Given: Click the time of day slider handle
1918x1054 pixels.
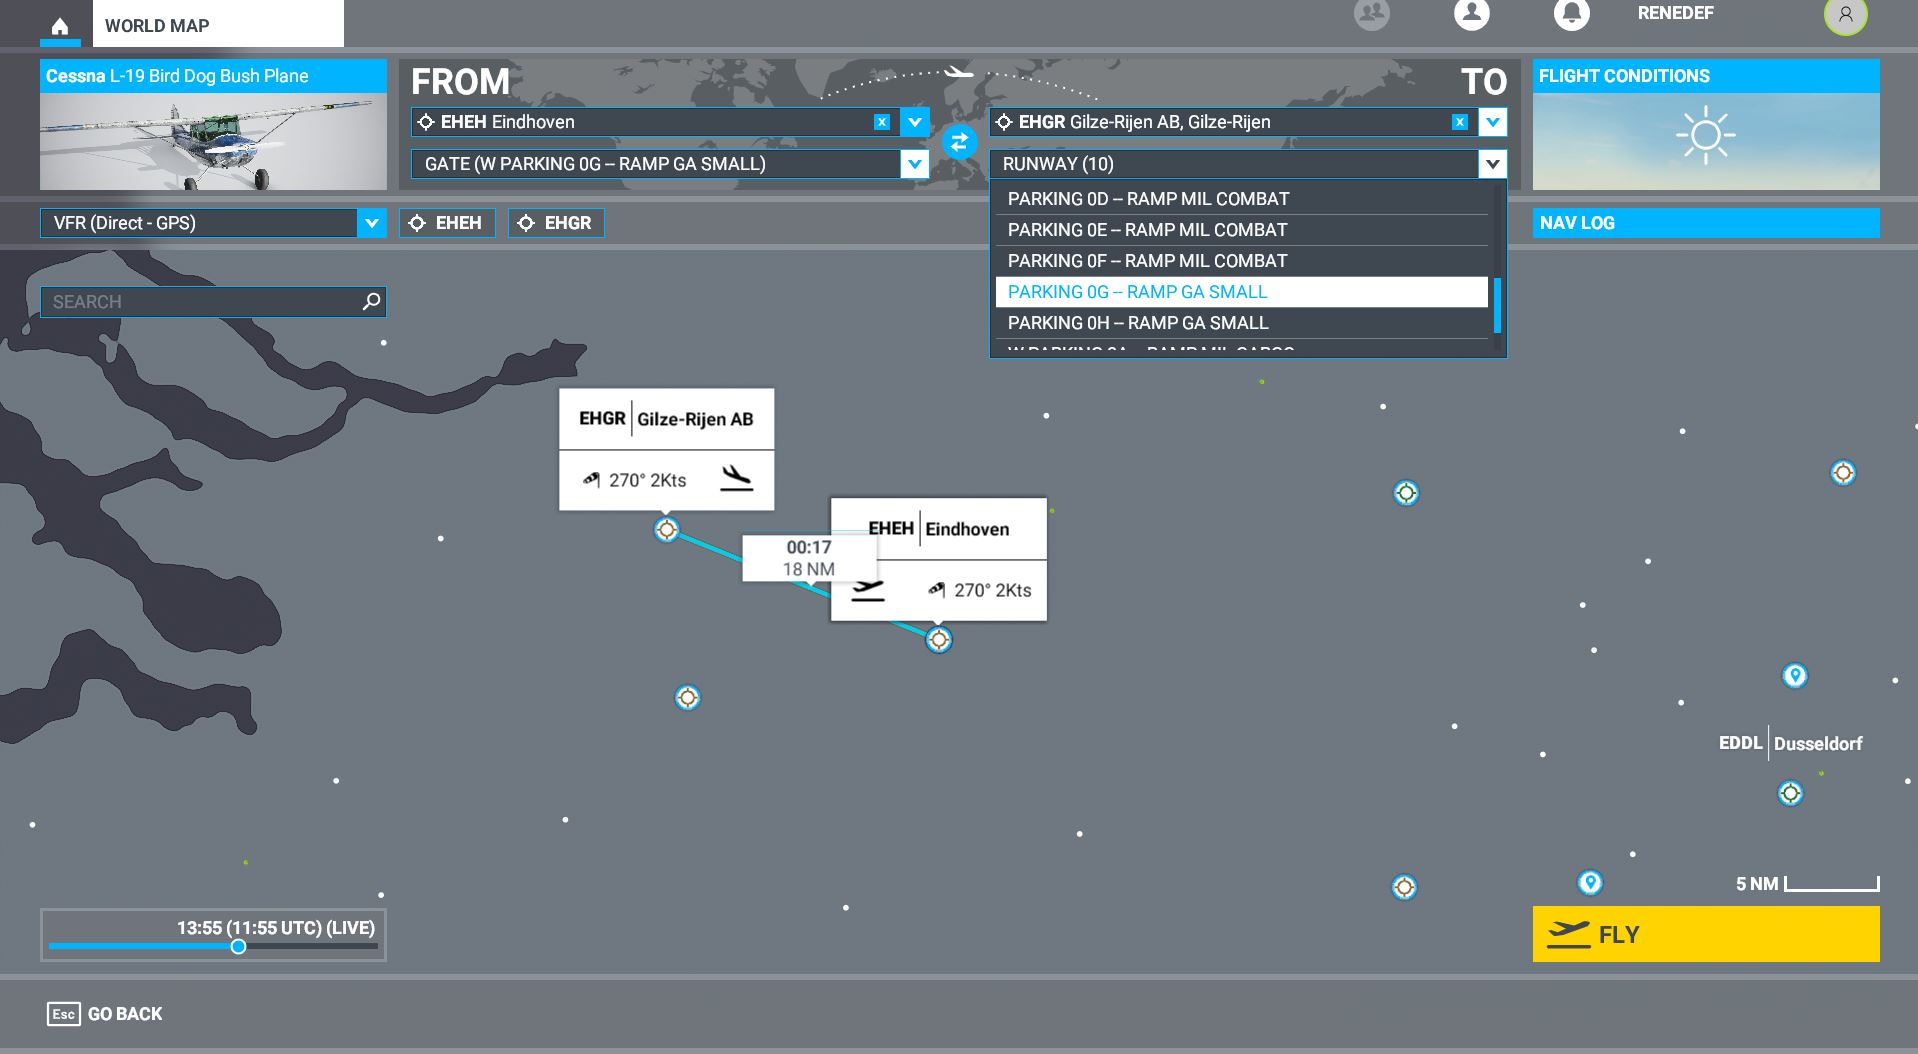Looking at the screenshot, I should tap(238, 946).
